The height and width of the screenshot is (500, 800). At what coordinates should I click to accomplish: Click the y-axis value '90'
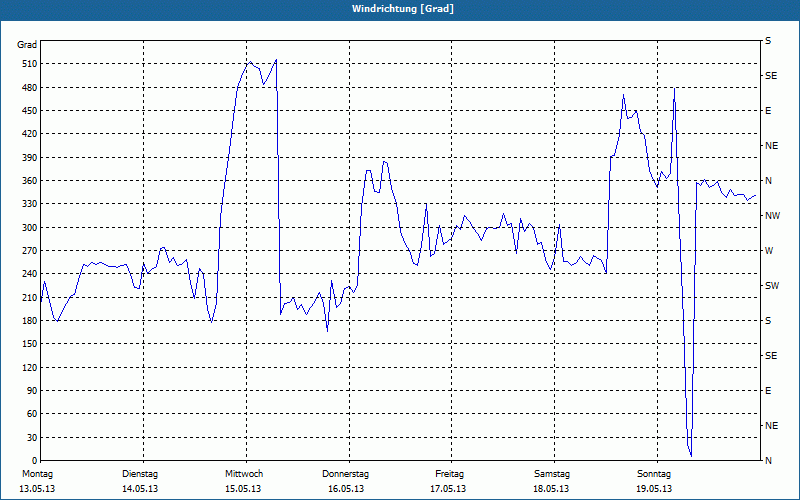click(32, 391)
